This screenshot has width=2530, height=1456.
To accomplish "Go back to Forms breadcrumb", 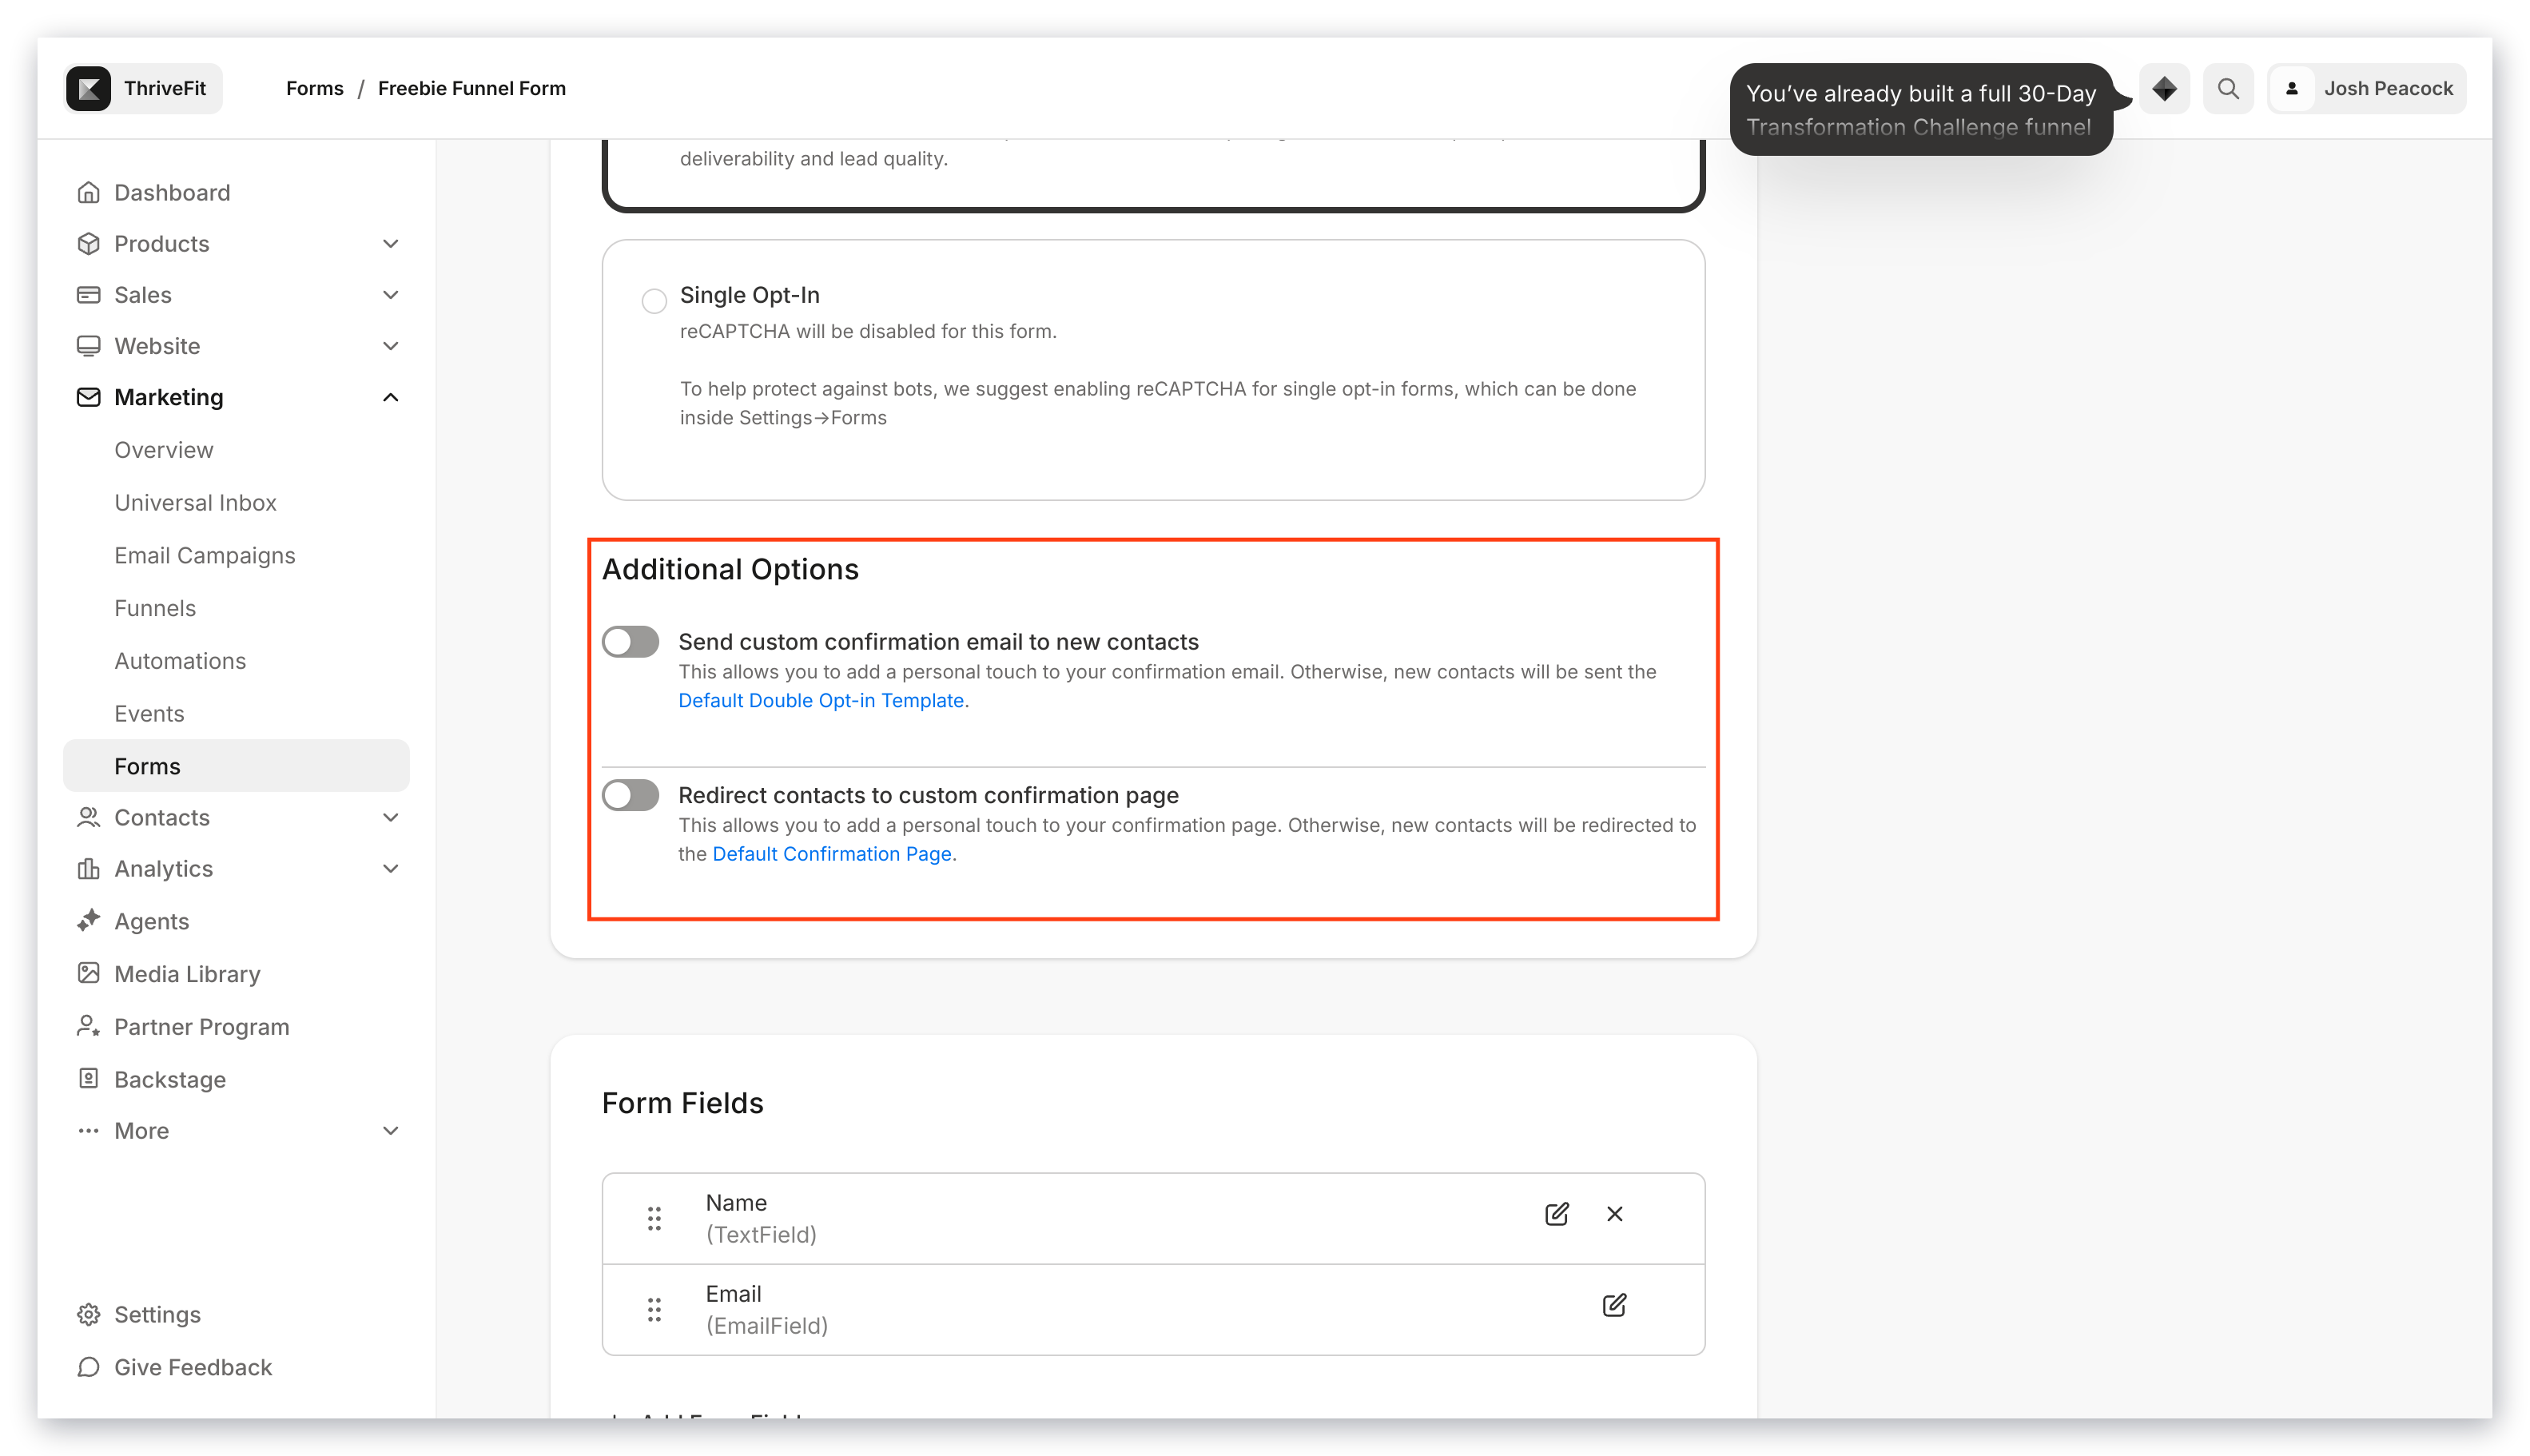I will click(314, 88).
